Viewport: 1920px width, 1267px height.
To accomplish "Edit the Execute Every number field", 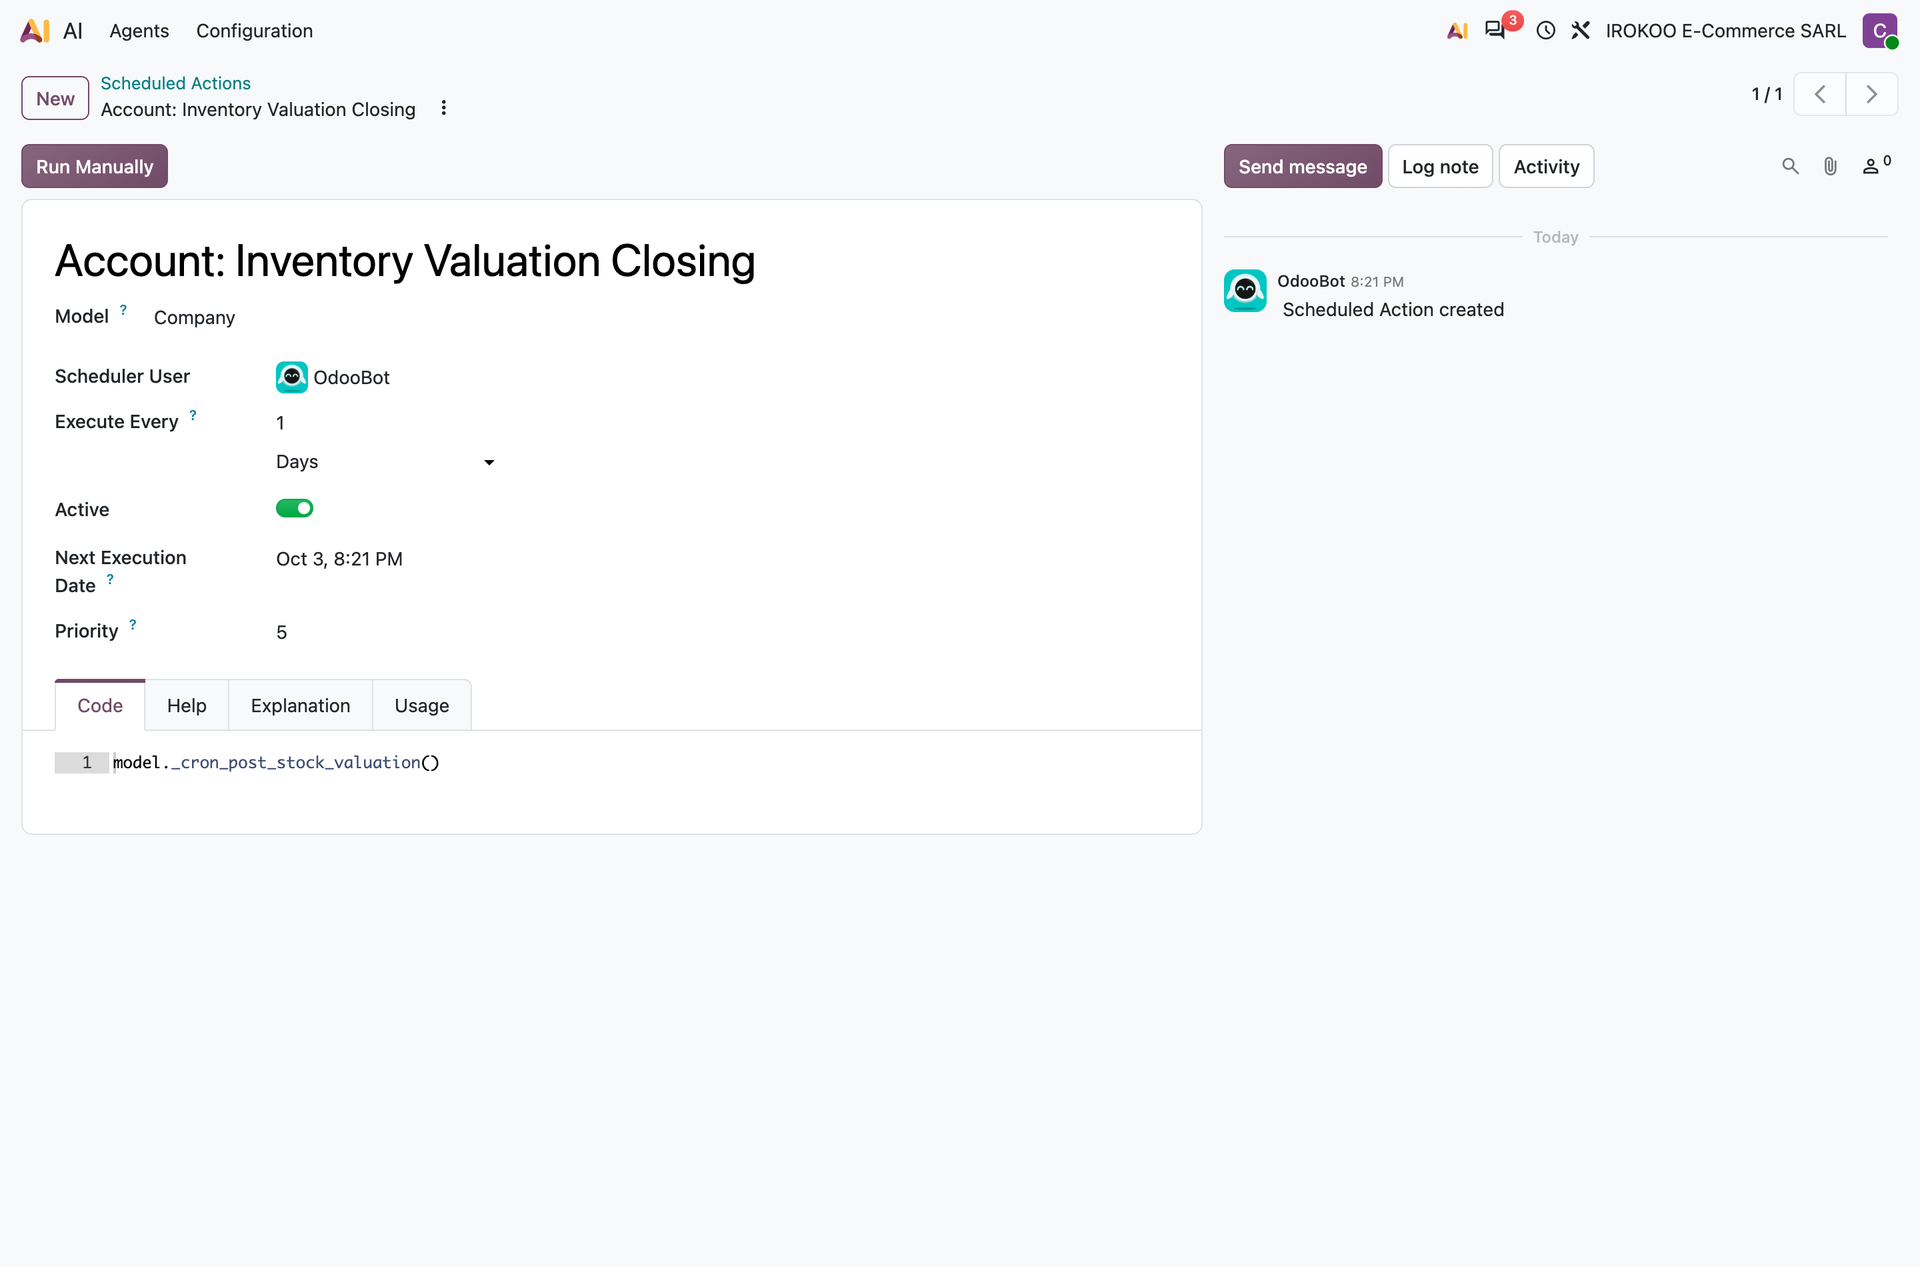I will (x=386, y=422).
